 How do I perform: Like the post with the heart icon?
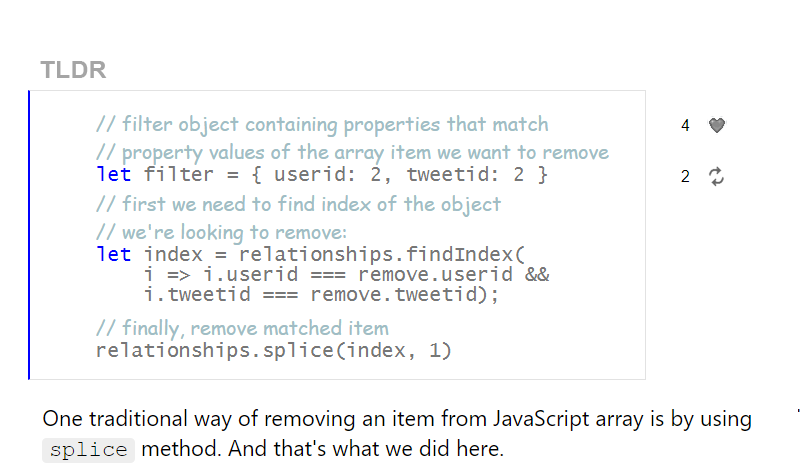(x=717, y=125)
